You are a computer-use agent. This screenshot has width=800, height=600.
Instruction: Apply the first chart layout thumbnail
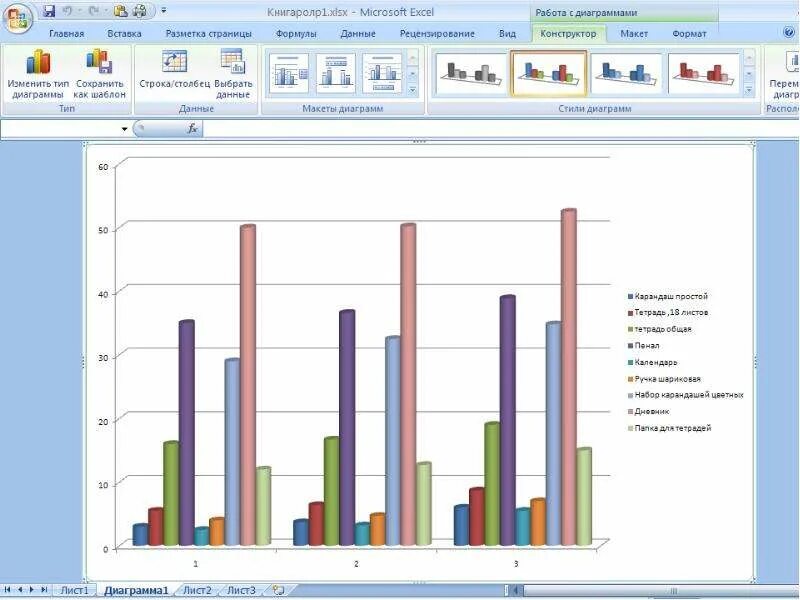coord(289,73)
